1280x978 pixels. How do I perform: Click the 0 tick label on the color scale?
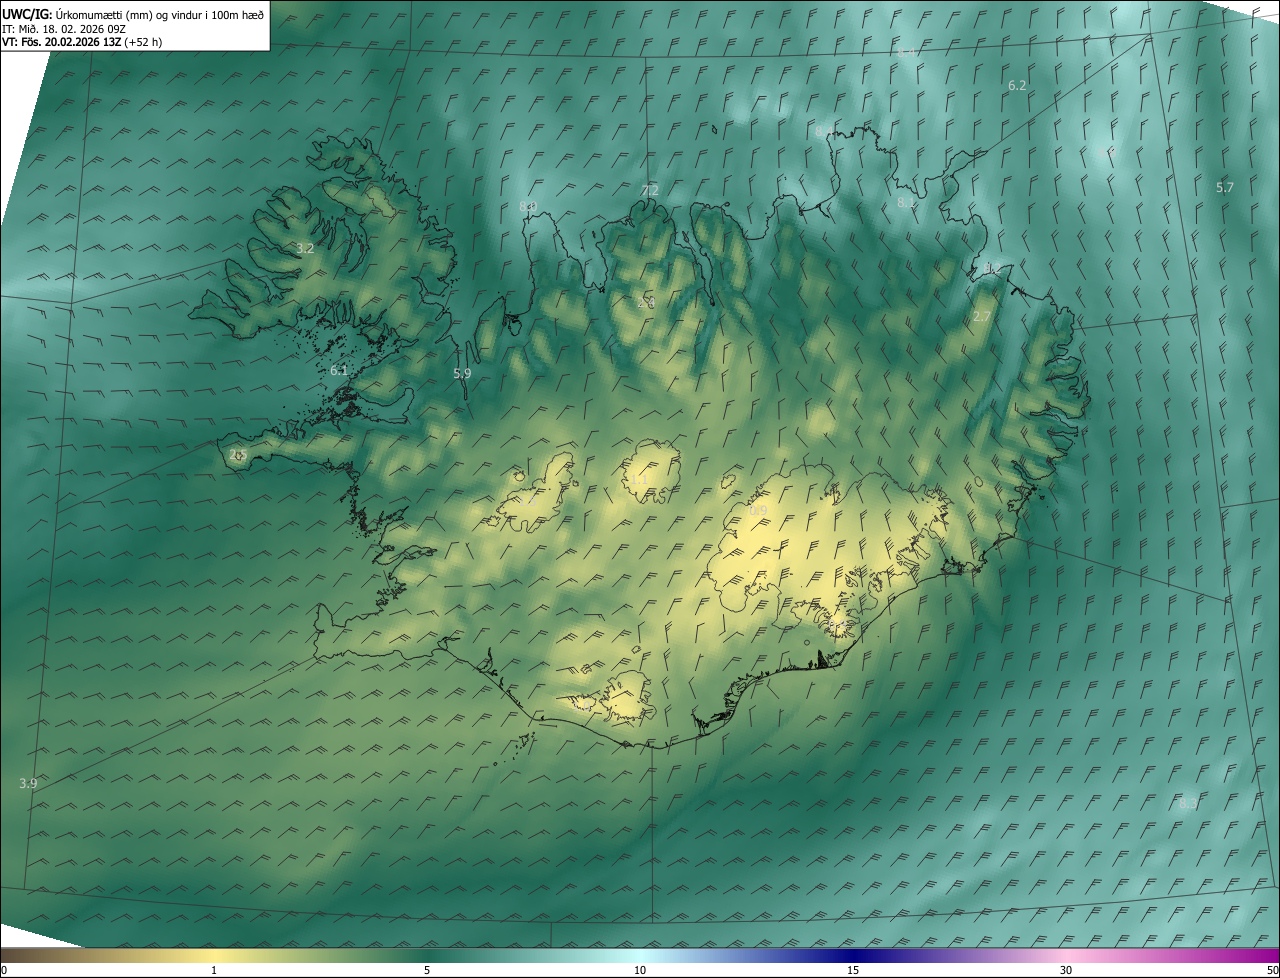coord(4,970)
